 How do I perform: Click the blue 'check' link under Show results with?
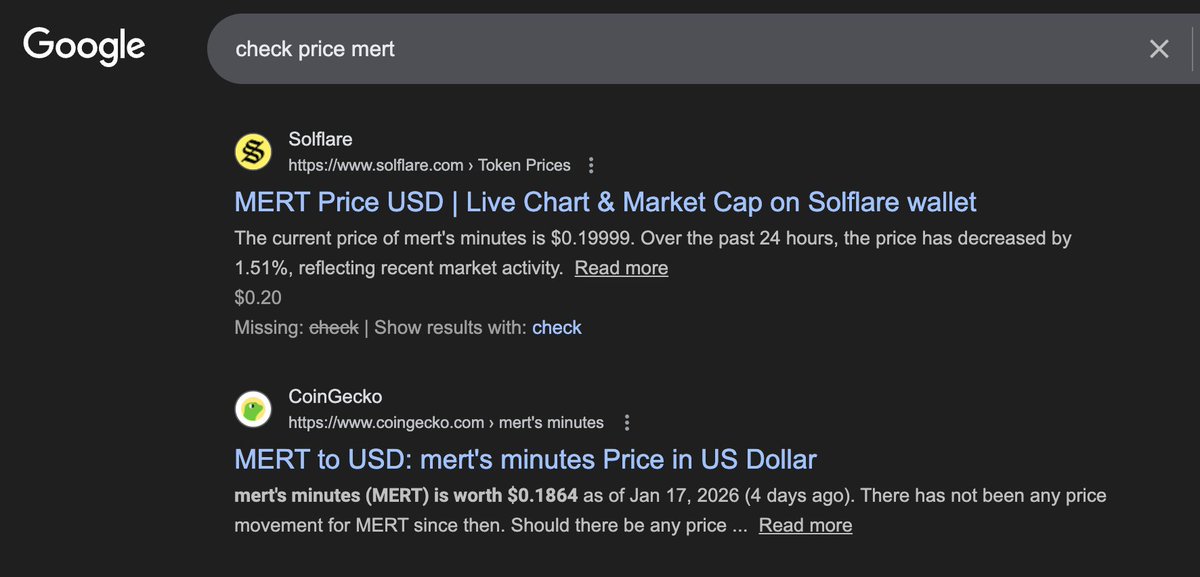click(557, 327)
